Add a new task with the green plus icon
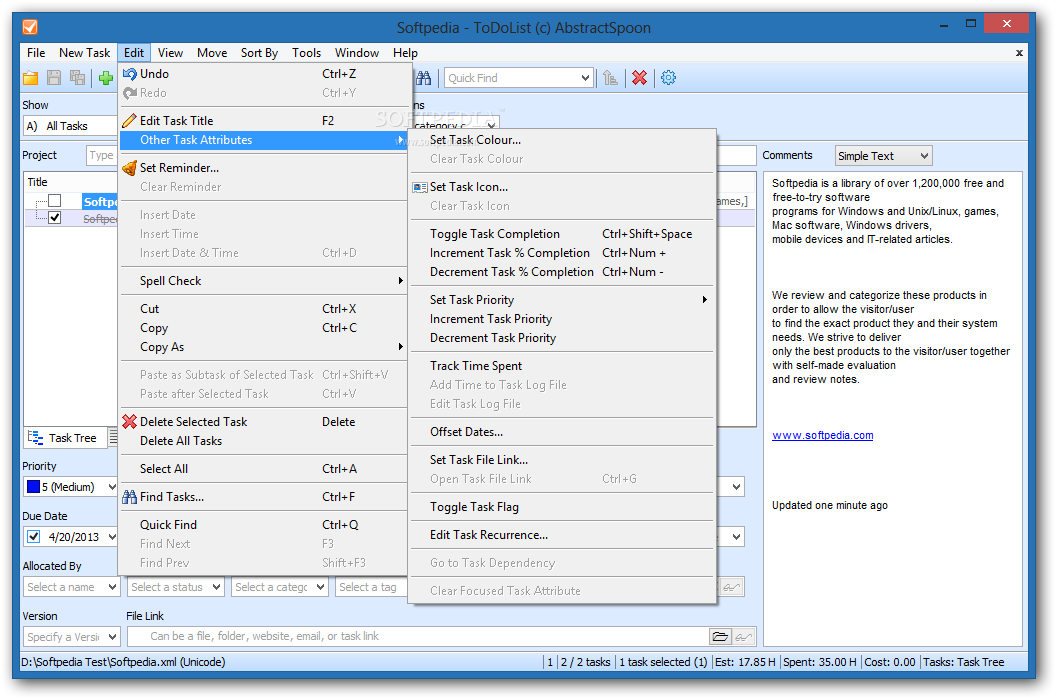The height and width of the screenshot is (699, 1056). pyautogui.click(x=106, y=78)
